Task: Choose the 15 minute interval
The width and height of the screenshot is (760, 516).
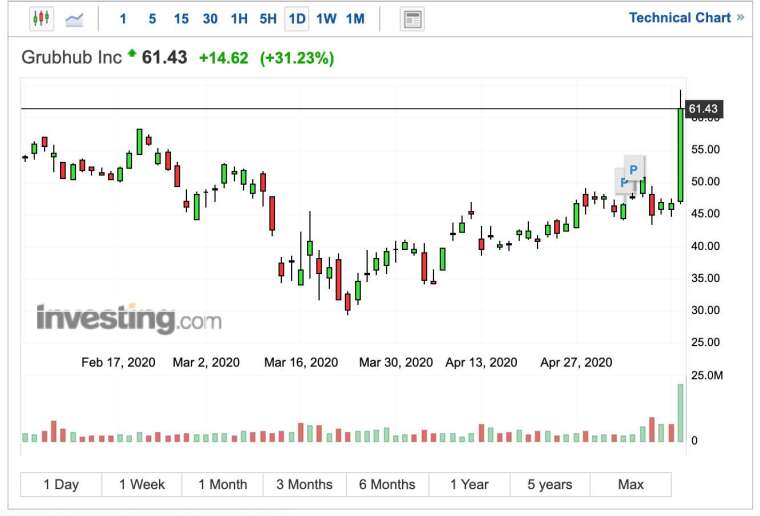Action: click(x=181, y=19)
